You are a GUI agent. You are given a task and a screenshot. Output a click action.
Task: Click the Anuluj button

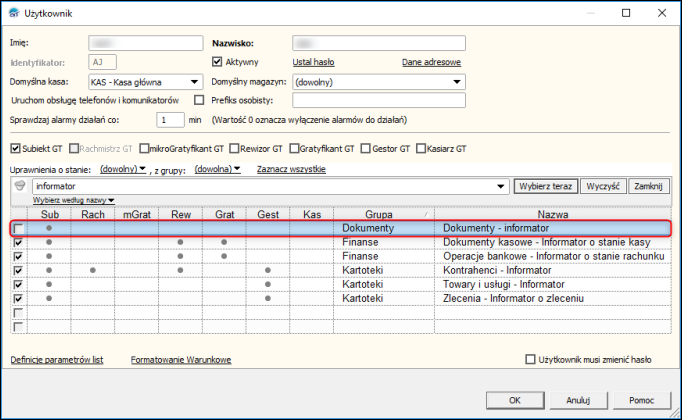coord(578,400)
